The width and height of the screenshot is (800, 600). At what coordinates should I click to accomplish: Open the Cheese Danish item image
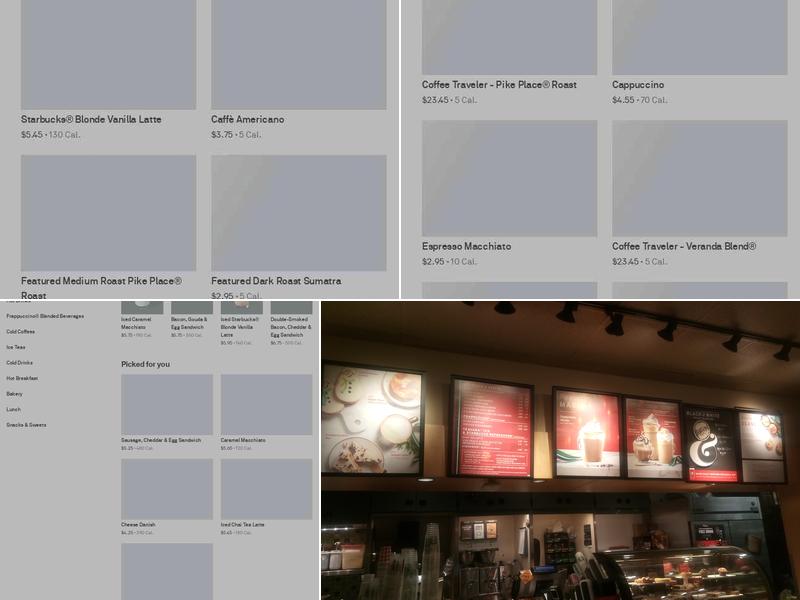(167, 489)
